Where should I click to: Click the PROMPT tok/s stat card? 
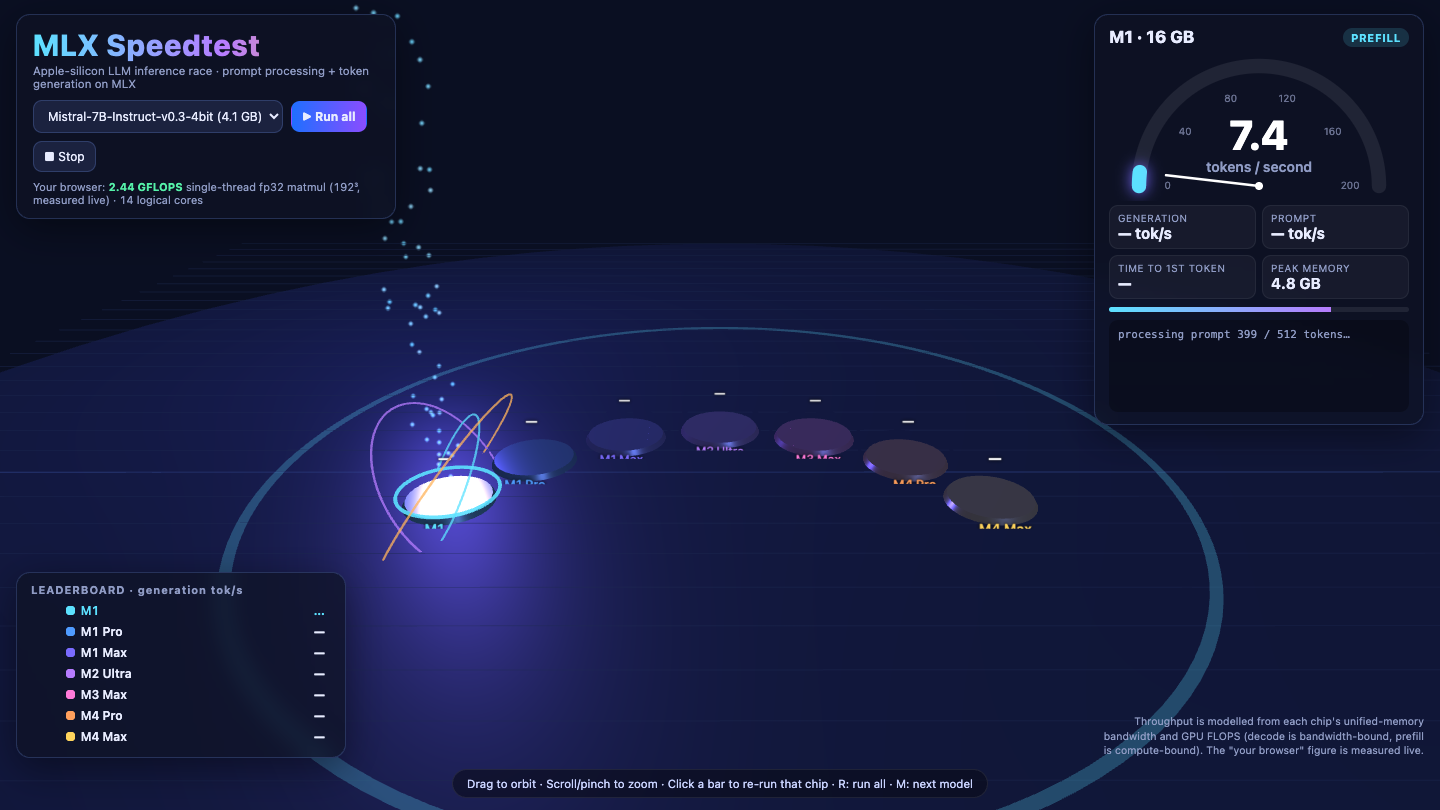(1335, 227)
